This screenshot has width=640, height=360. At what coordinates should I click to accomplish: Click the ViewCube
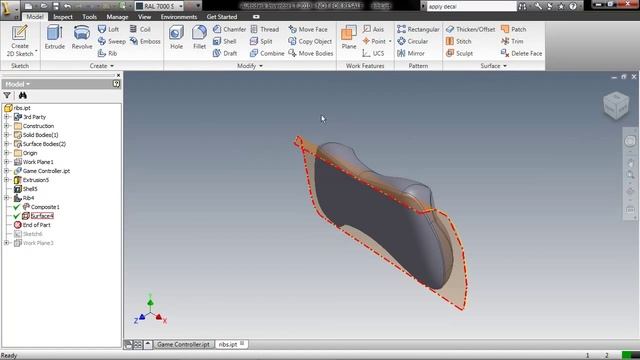[616, 106]
